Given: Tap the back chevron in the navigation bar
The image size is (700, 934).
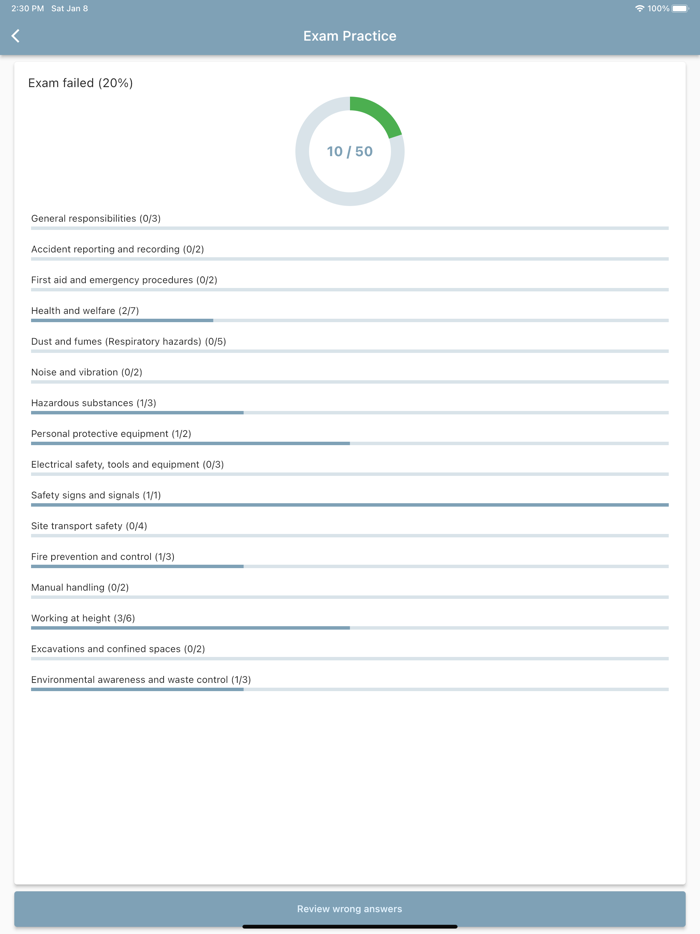Looking at the screenshot, I should 15,35.
